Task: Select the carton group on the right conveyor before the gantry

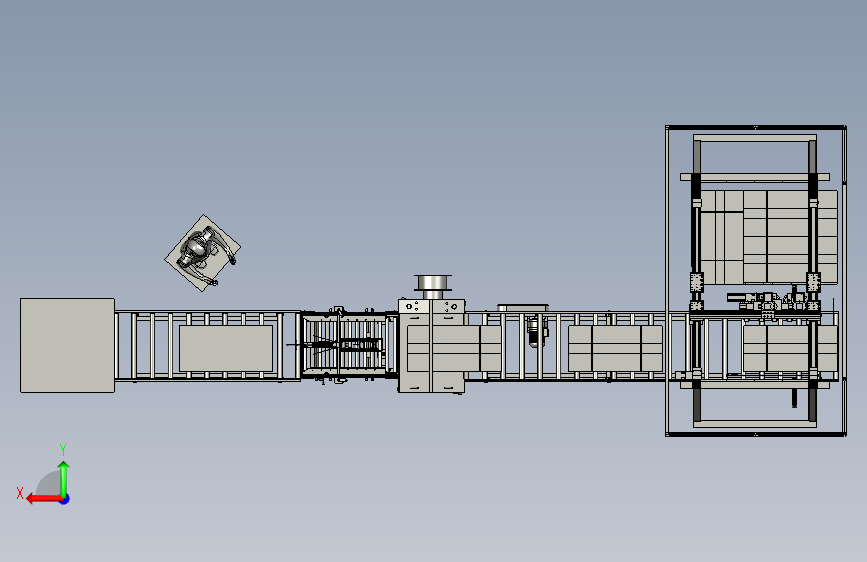Action: 615,348
